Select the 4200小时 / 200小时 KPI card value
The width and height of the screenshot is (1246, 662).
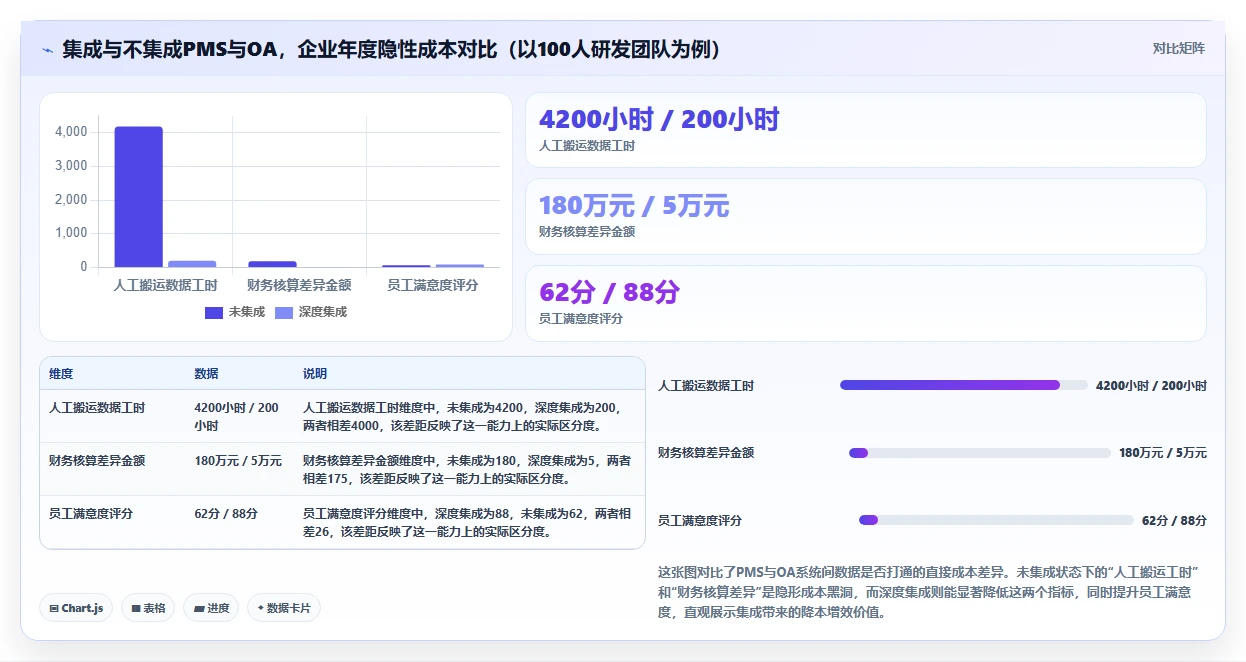click(659, 119)
